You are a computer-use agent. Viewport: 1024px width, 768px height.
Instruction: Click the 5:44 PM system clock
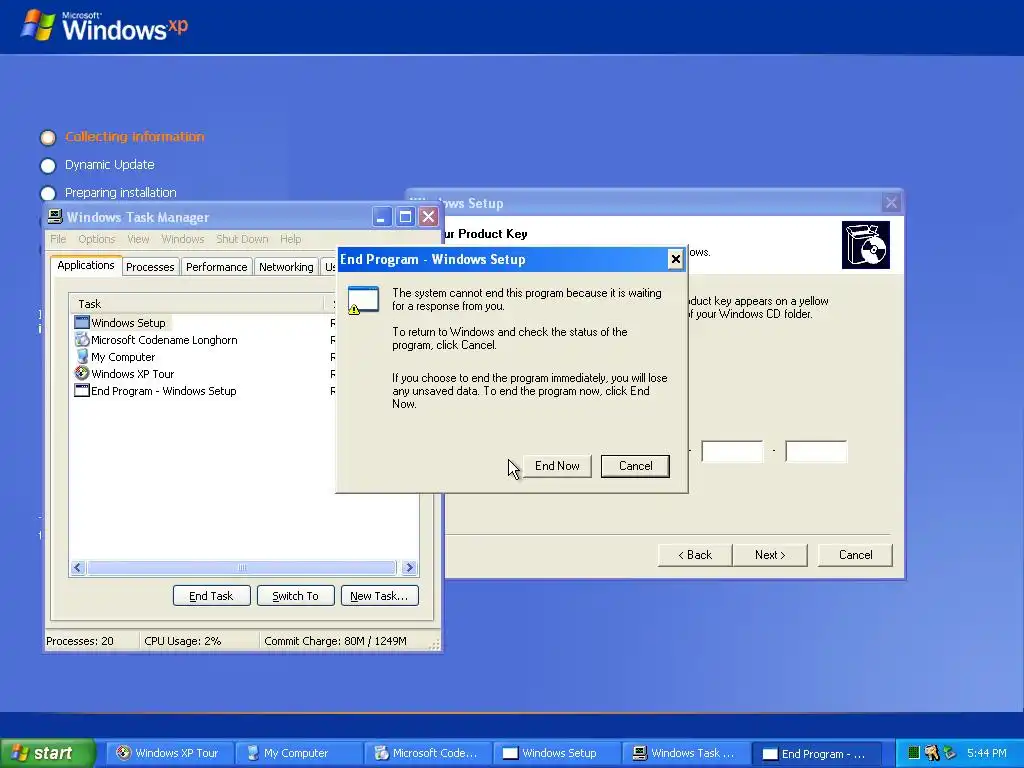click(x=987, y=753)
